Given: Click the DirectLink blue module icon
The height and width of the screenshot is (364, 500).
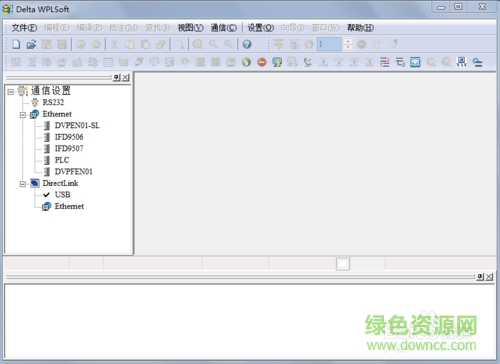Looking at the screenshot, I should click(35, 183).
